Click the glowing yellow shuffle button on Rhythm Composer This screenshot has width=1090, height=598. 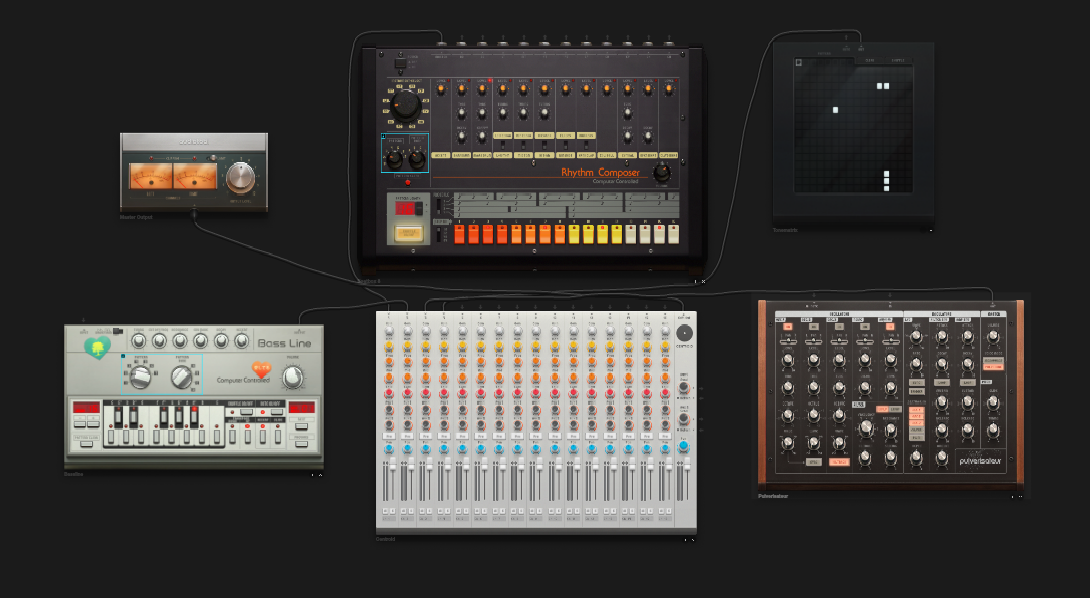409,234
